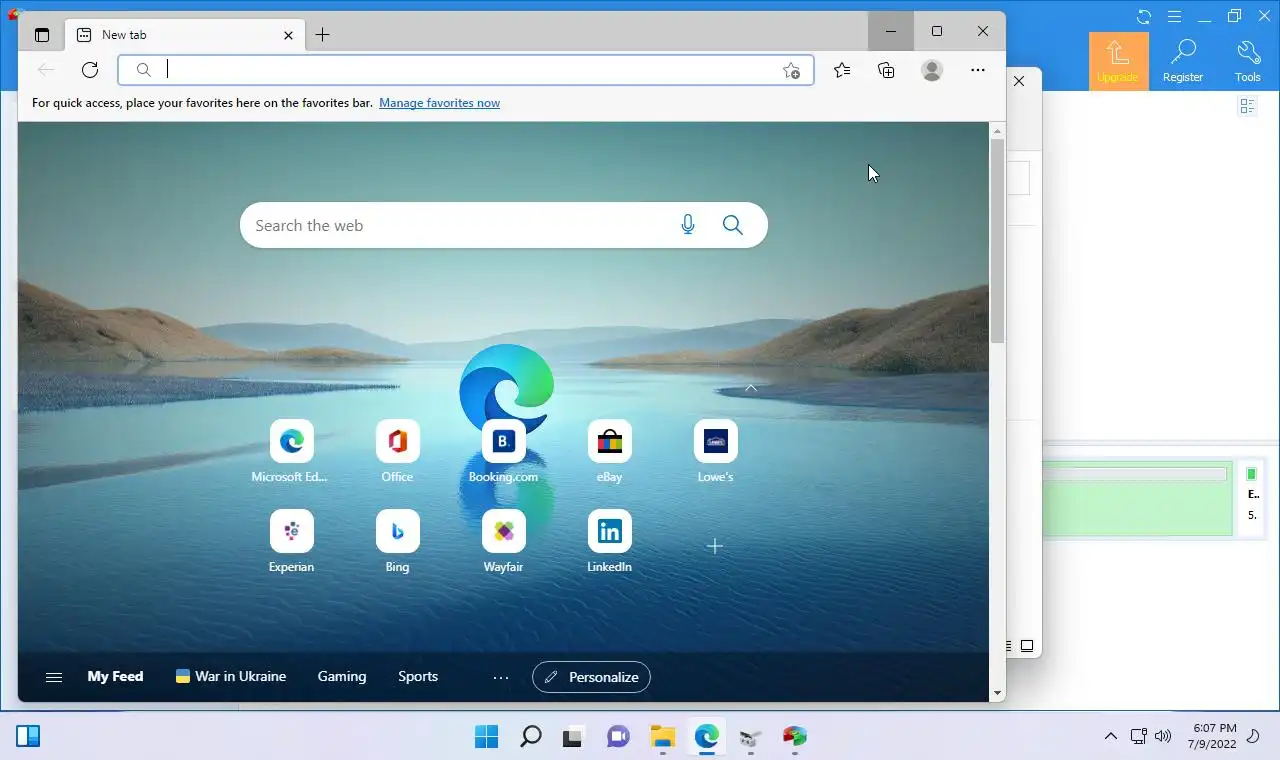1280x760 pixels.
Task: Select the New tab tab
Action: coord(186,35)
